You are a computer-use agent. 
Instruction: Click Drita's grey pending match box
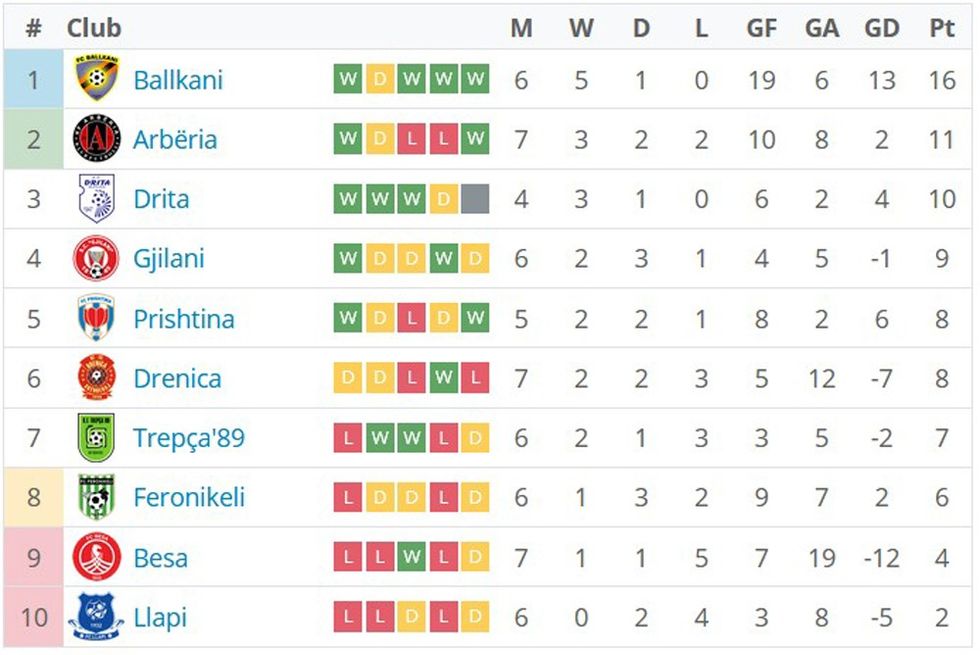click(x=475, y=199)
